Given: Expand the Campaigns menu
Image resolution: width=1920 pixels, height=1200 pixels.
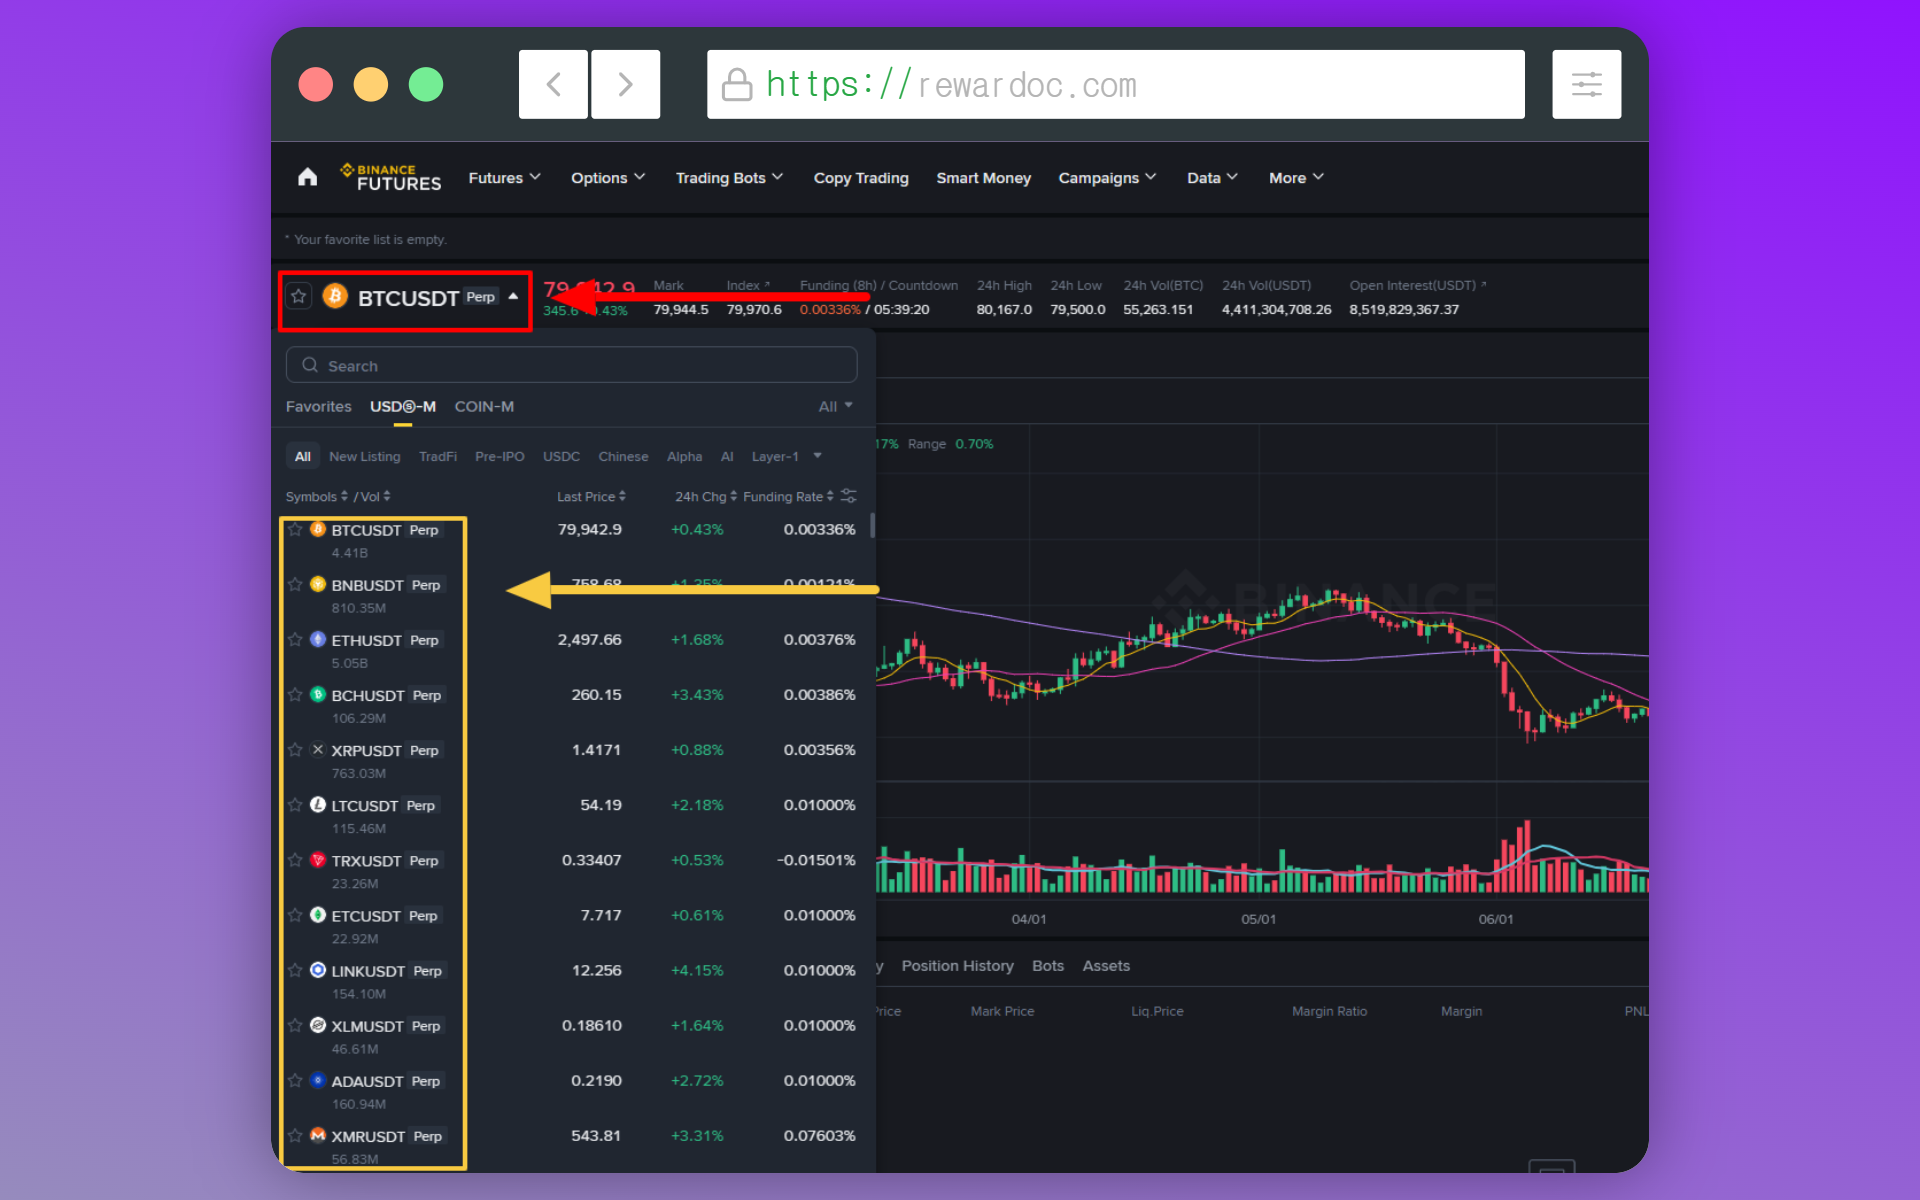Looking at the screenshot, I should tap(1107, 178).
